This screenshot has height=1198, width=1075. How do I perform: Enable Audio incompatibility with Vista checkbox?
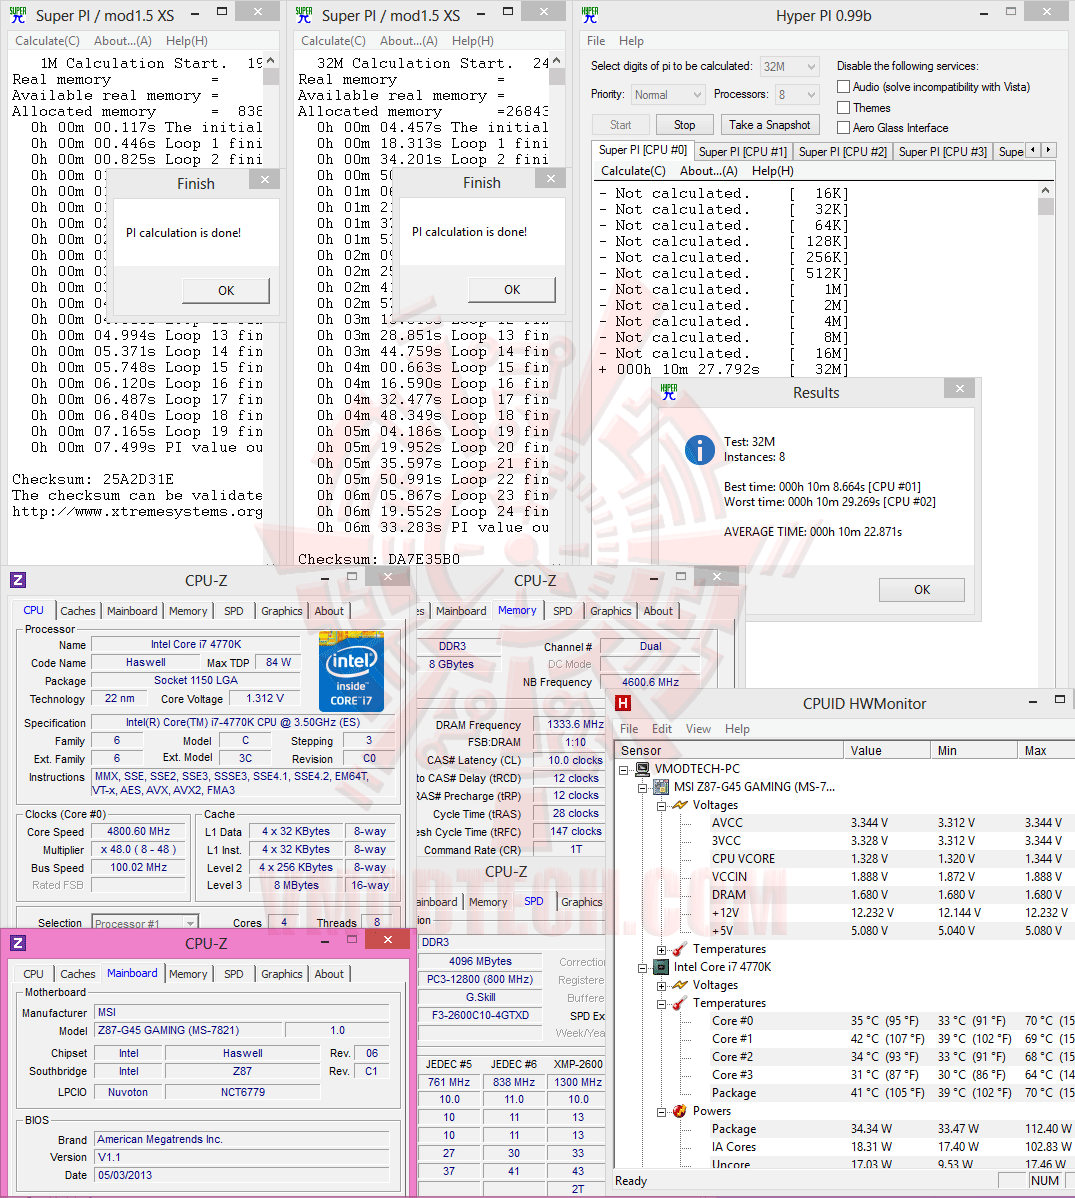click(x=843, y=86)
